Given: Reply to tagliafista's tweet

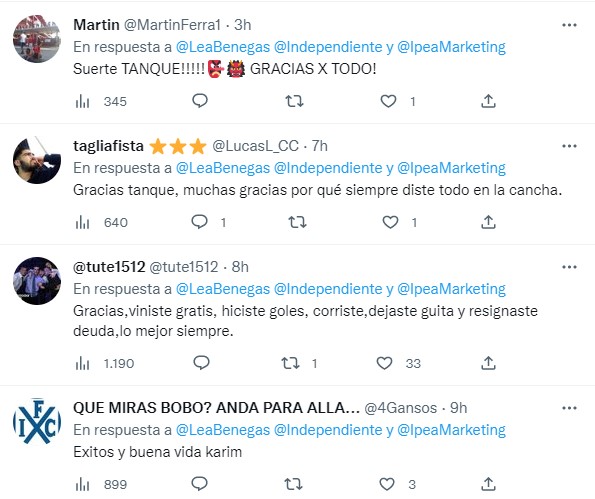Looking at the screenshot, I should pyautogui.click(x=200, y=222).
